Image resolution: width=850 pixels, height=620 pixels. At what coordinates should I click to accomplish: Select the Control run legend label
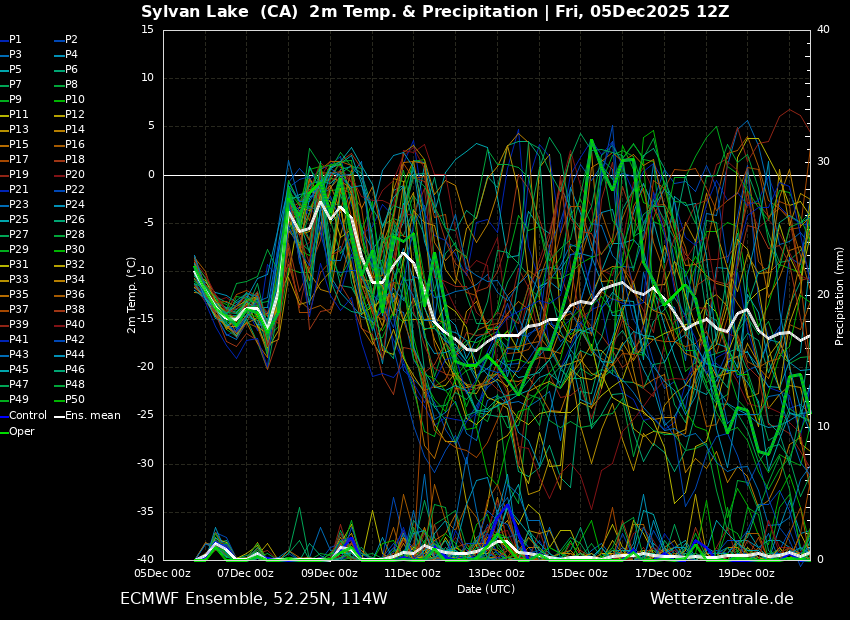tap(27, 415)
